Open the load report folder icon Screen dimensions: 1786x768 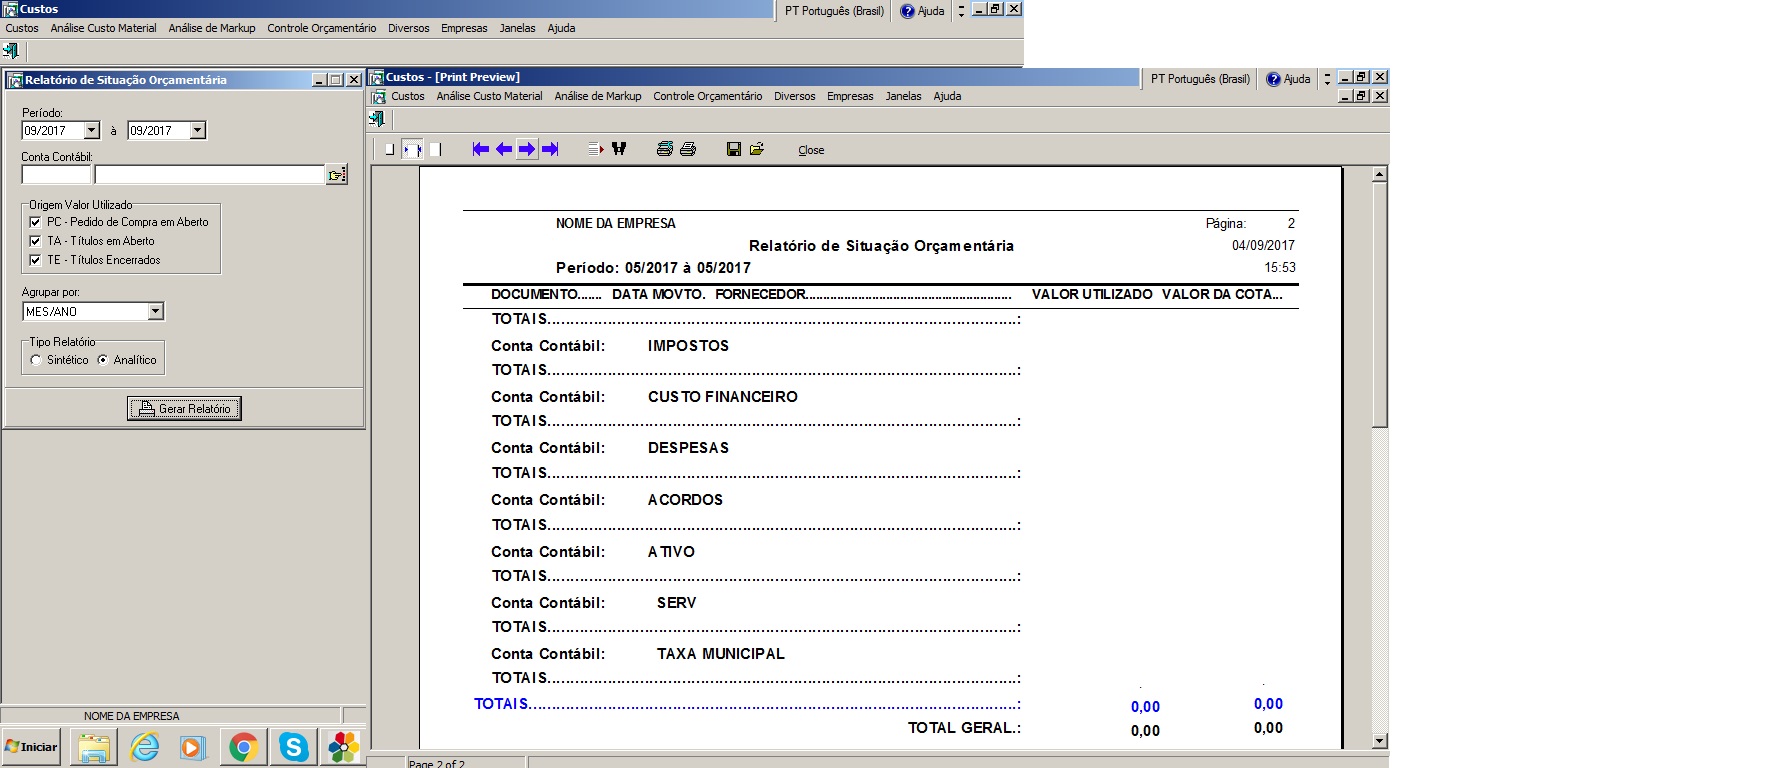click(x=757, y=149)
